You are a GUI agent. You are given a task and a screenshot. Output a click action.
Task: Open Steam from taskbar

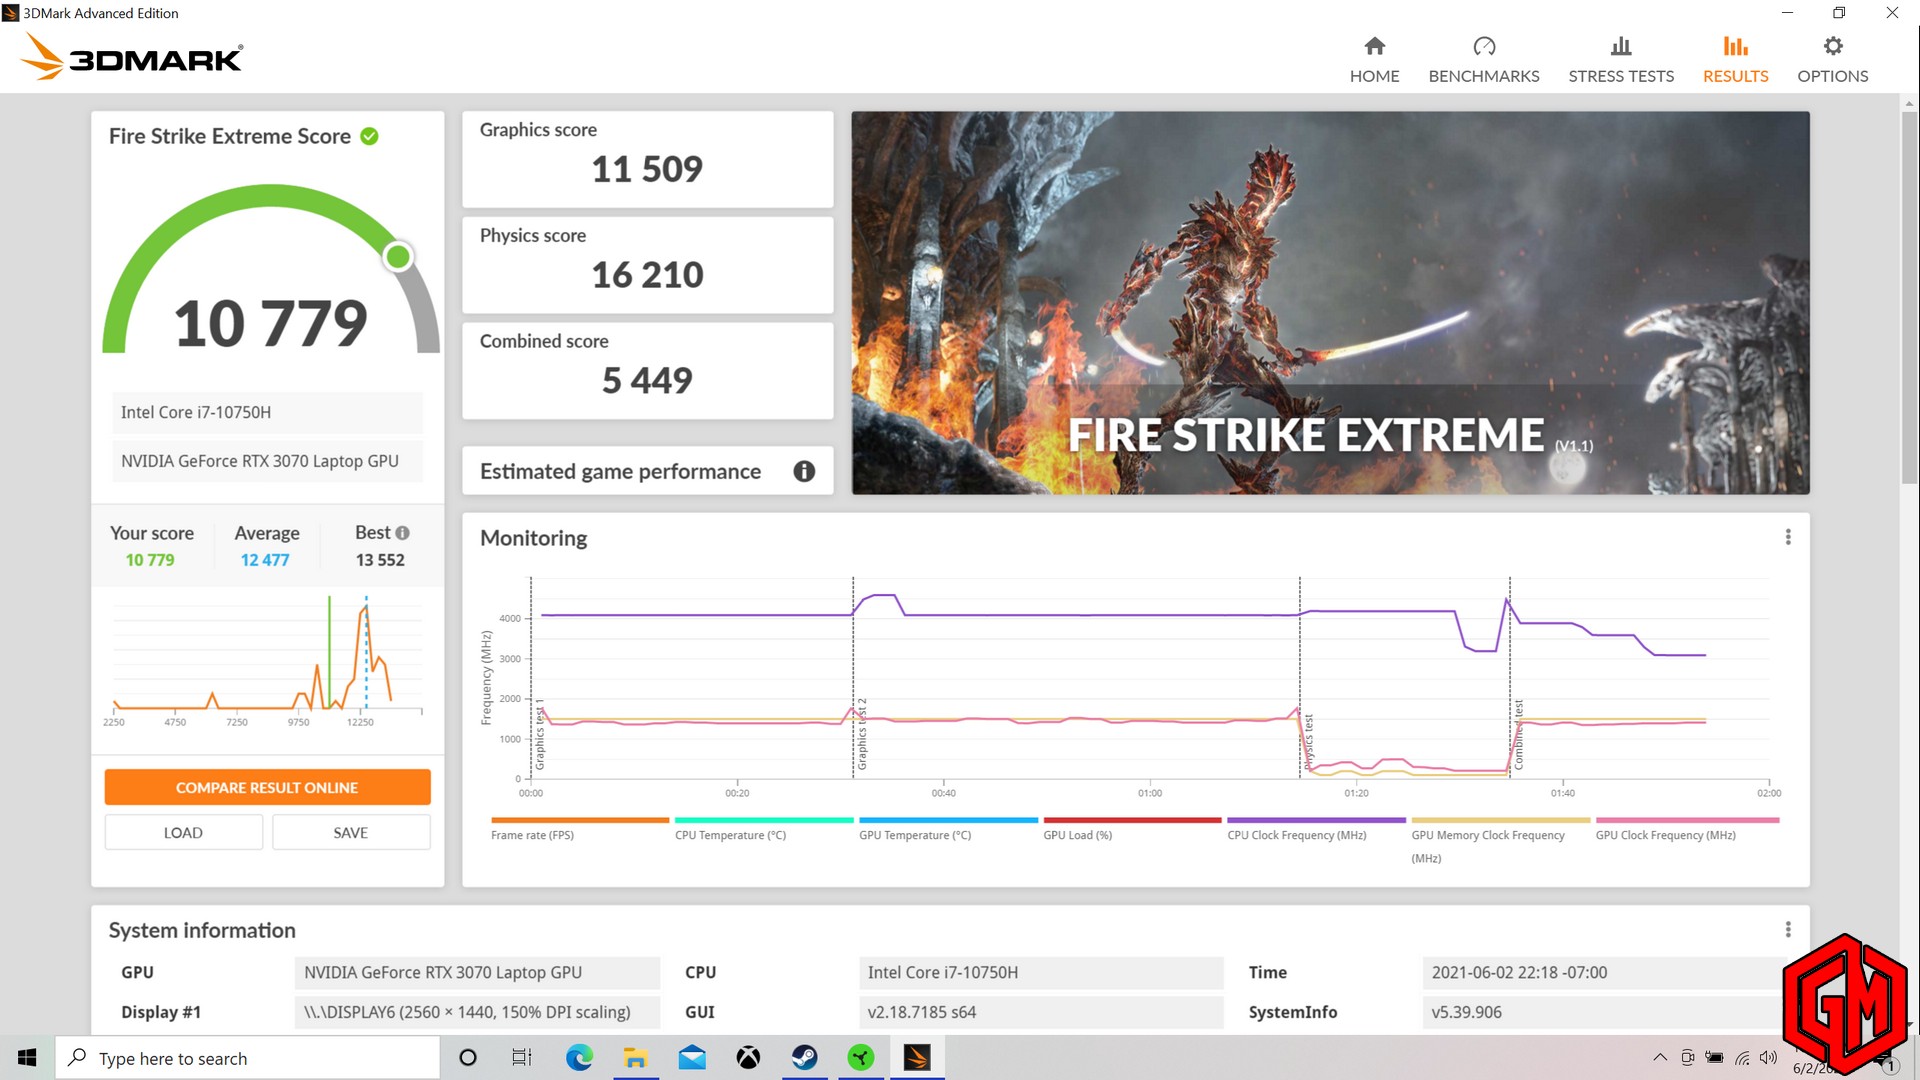click(x=804, y=1058)
